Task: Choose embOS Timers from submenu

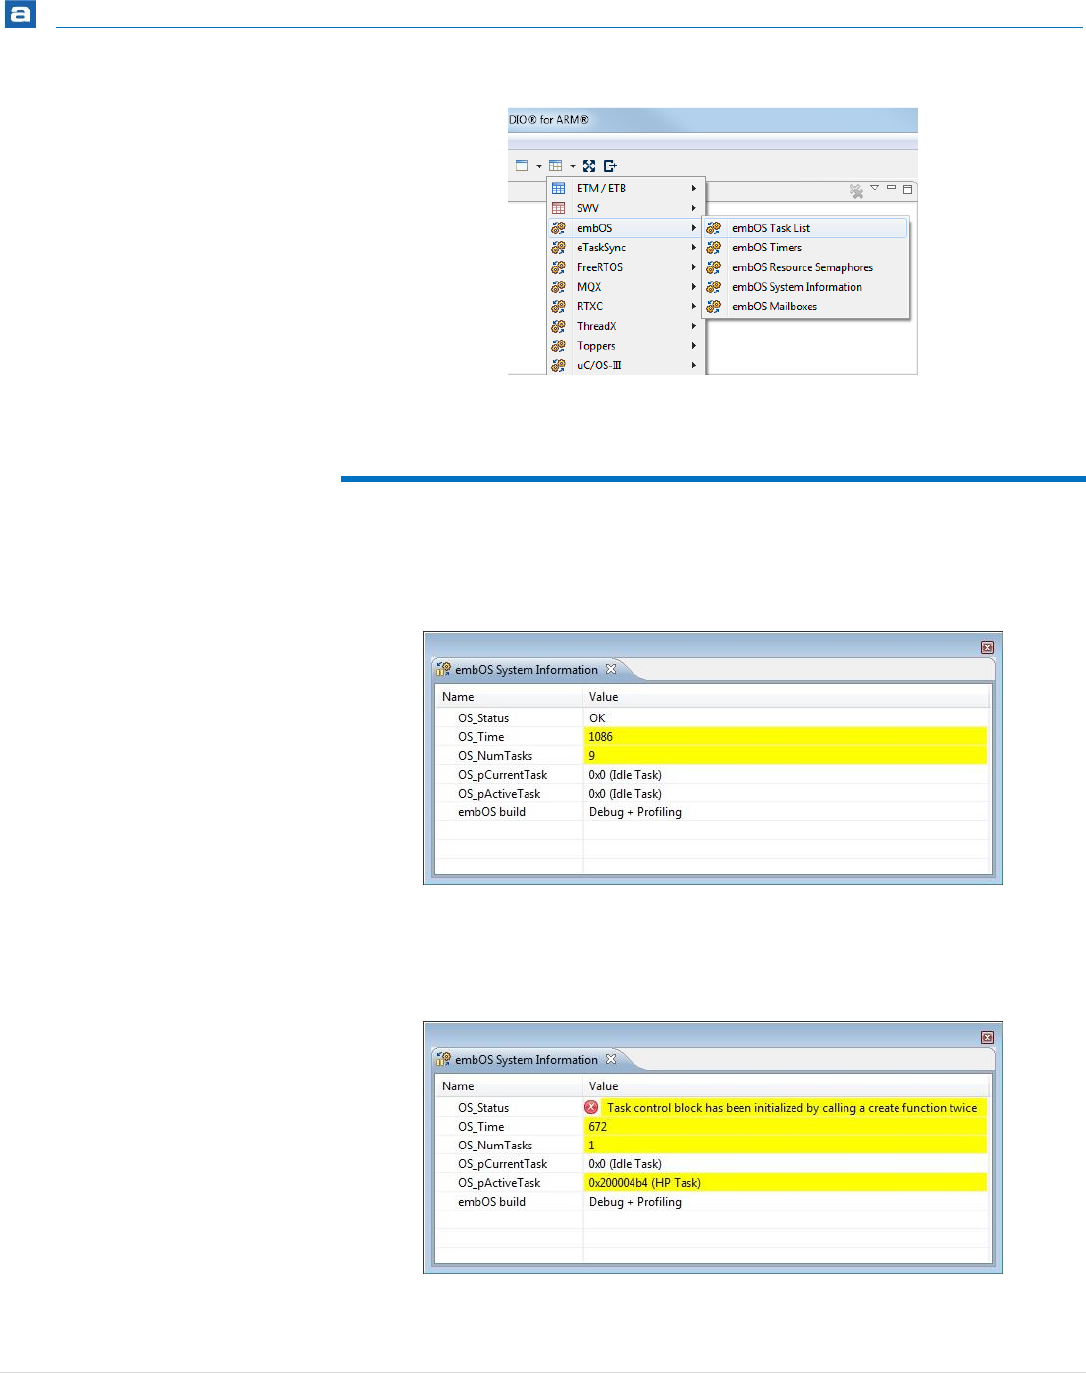Action: [806, 247]
